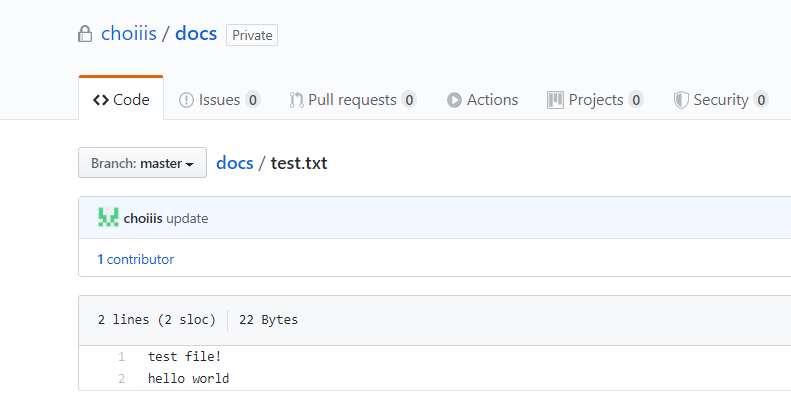The height and width of the screenshot is (410, 791).
Task: Select line number 1 in the file
Action: click(x=121, y=357)
